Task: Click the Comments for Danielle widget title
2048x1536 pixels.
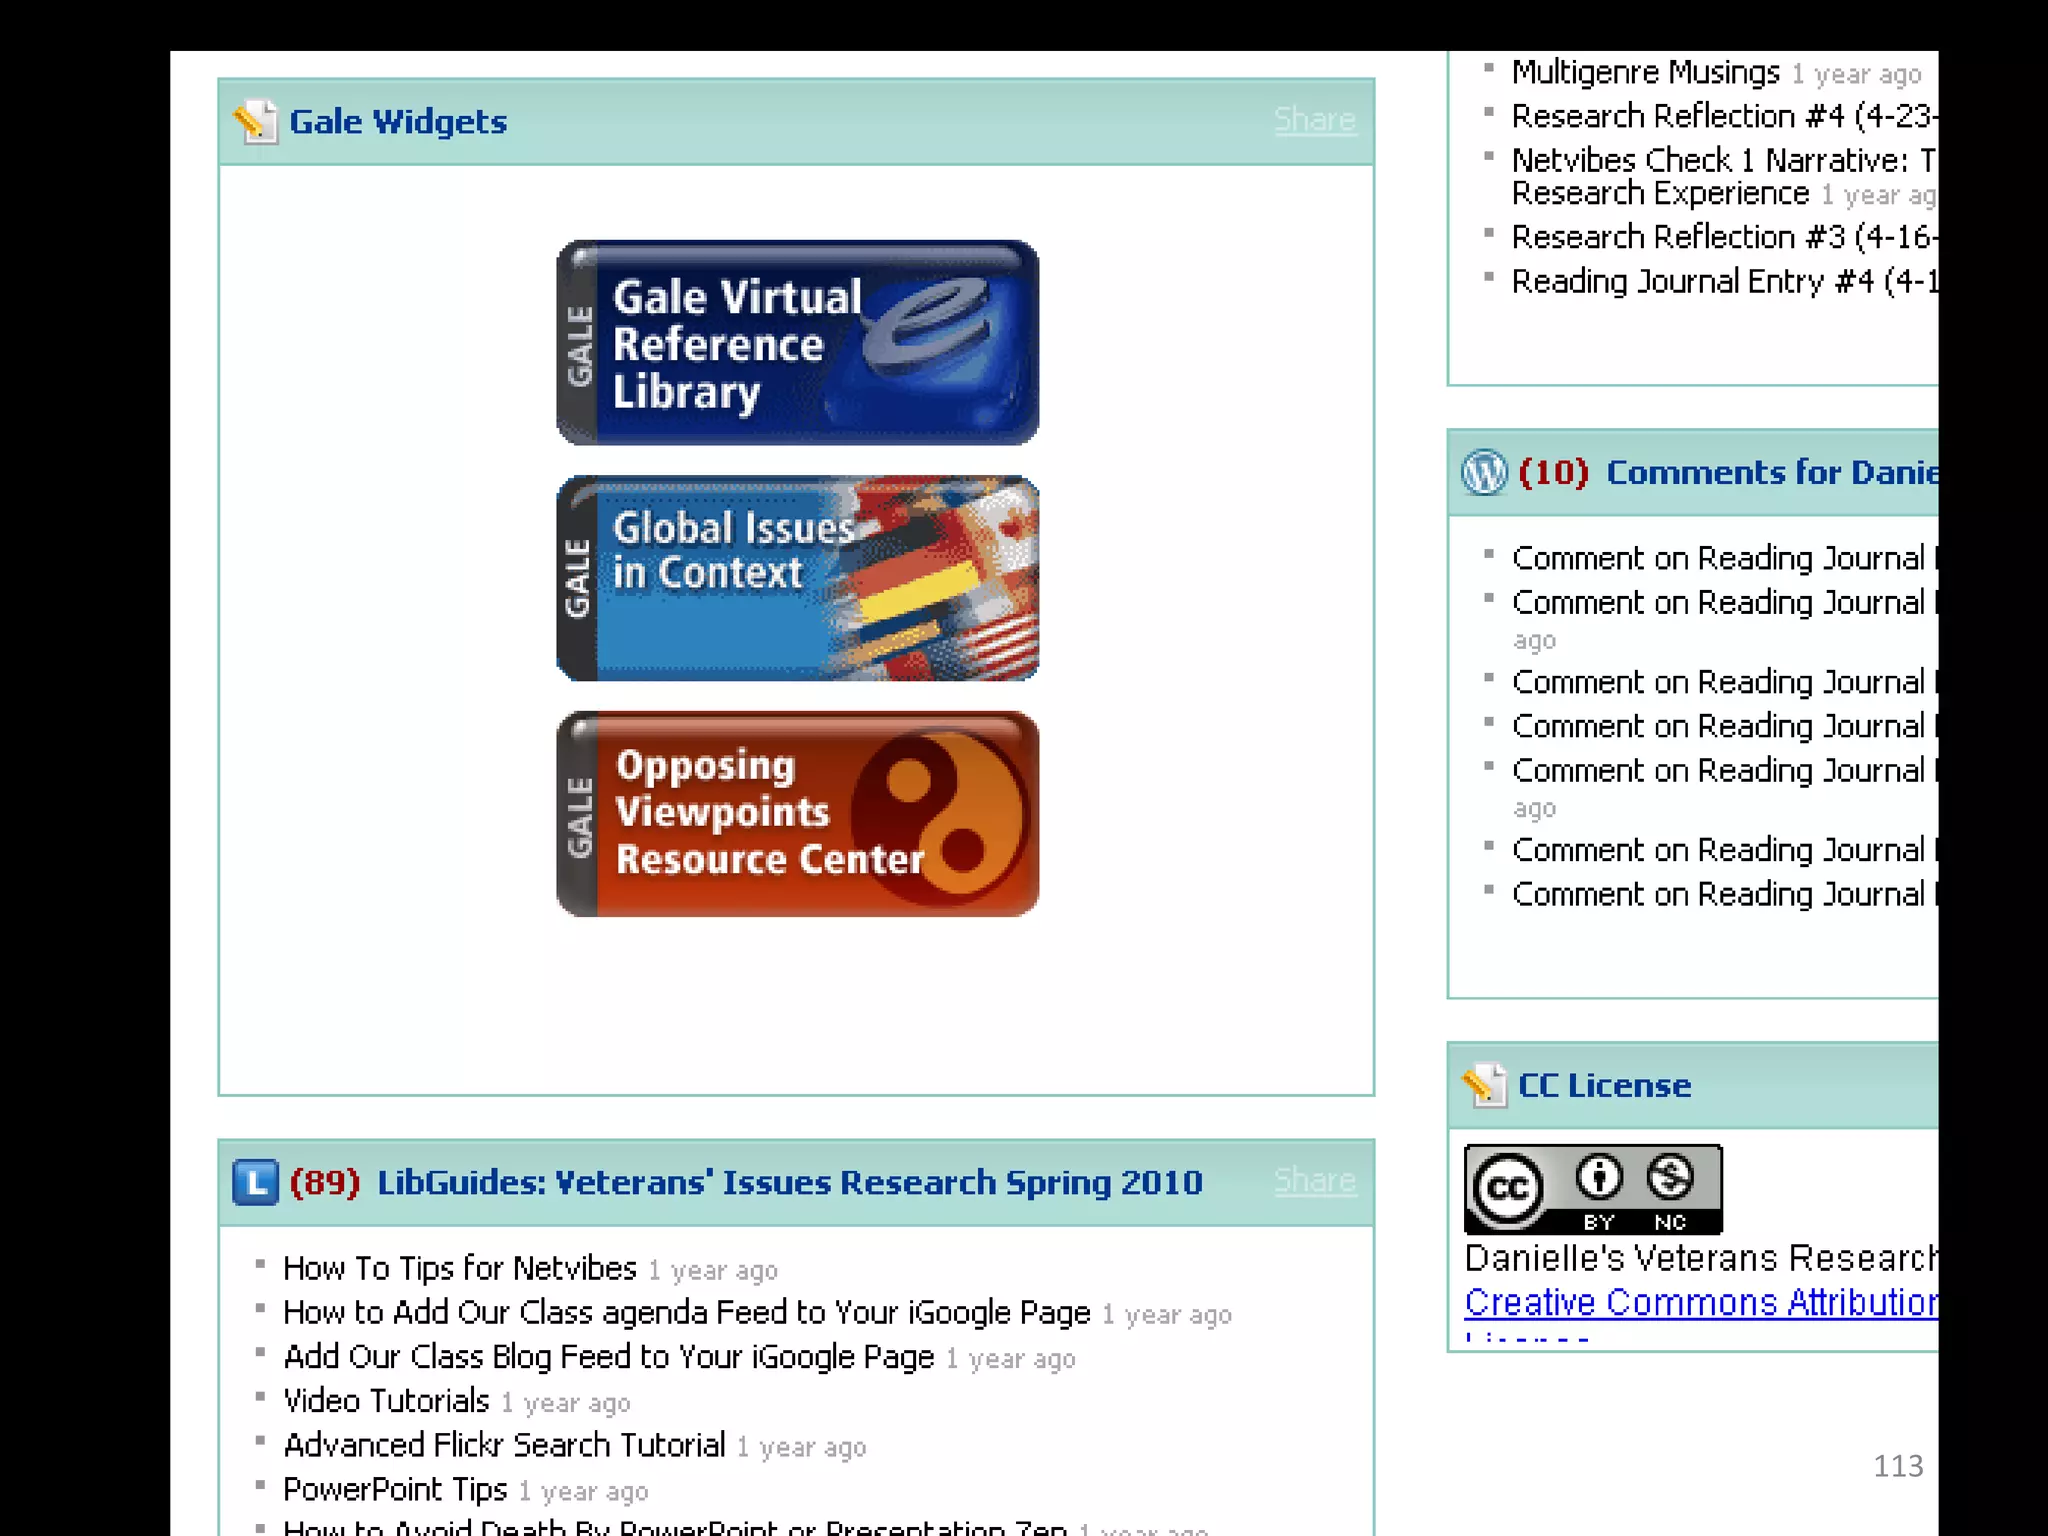Action: point(1770,473)
